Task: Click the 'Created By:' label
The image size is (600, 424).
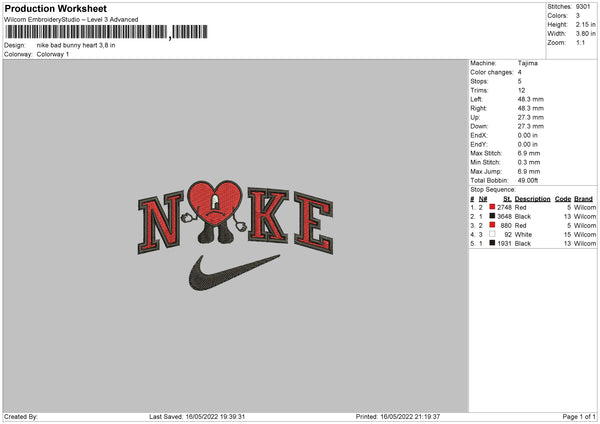Action: (21, 416)
